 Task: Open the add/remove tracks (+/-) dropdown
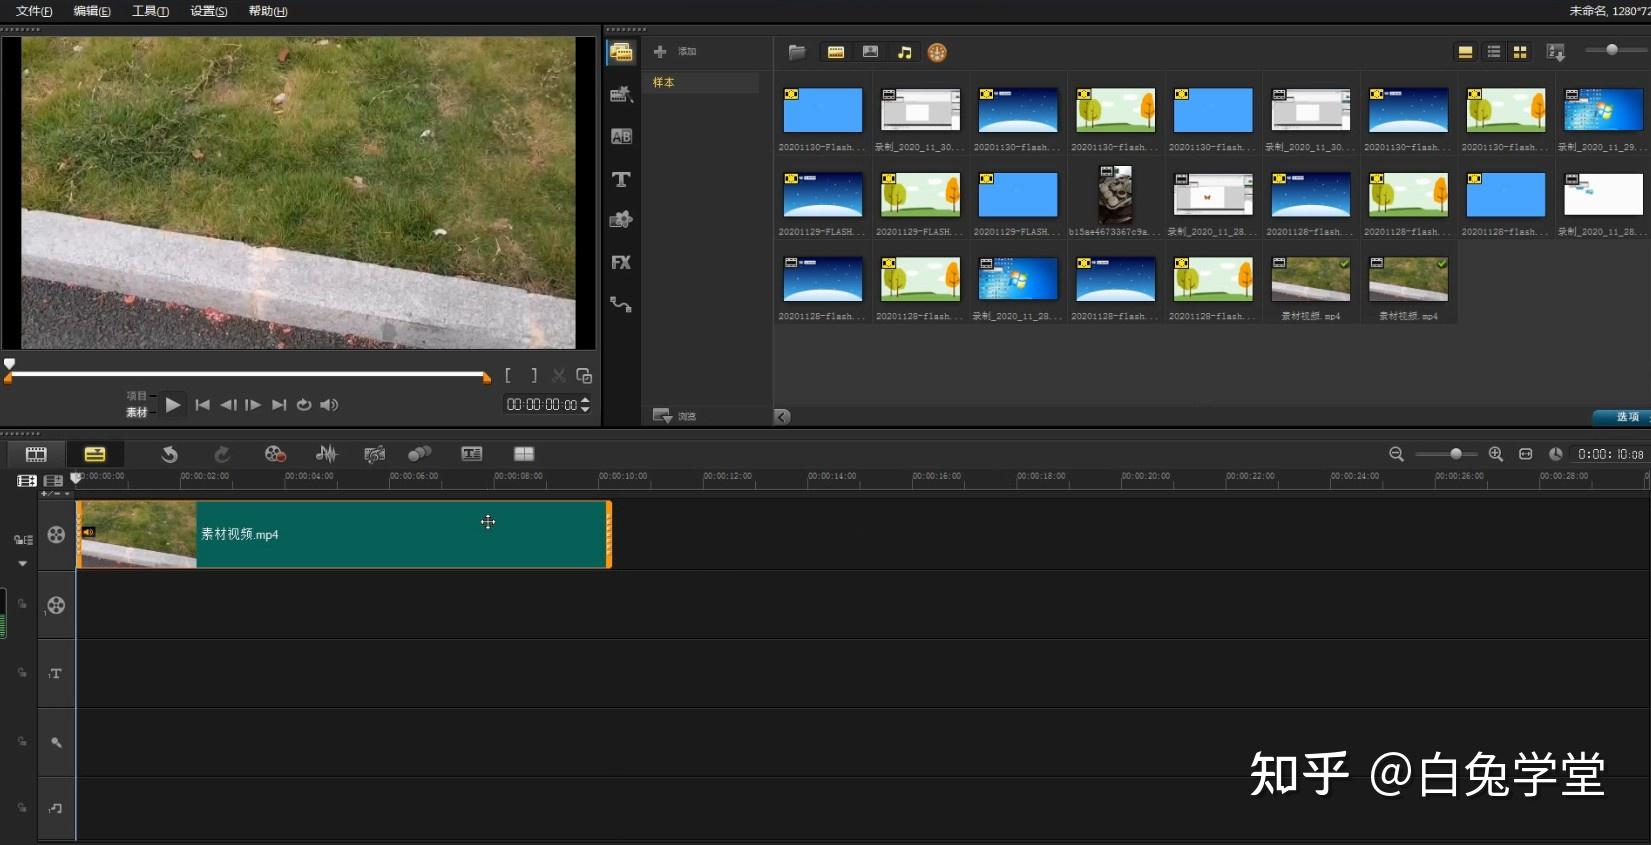pos(55,494)
